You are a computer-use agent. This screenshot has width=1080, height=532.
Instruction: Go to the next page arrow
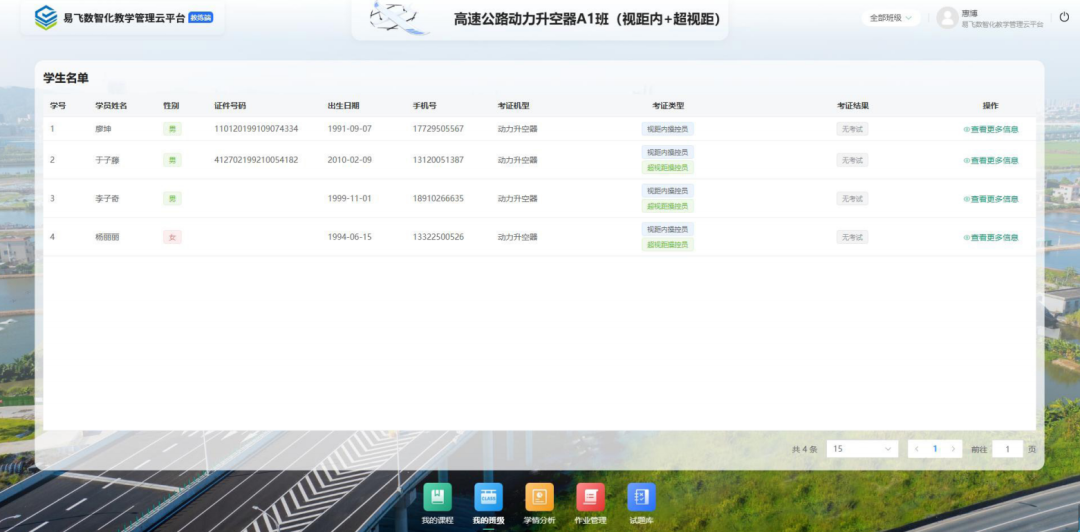tap(954, 449)
